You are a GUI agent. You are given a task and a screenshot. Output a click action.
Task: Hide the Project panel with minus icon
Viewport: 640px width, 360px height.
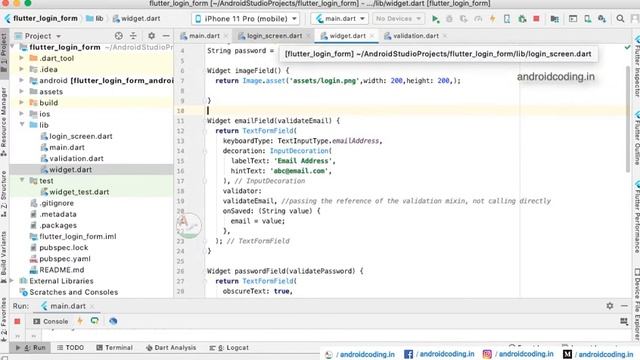tap(166, 36)
